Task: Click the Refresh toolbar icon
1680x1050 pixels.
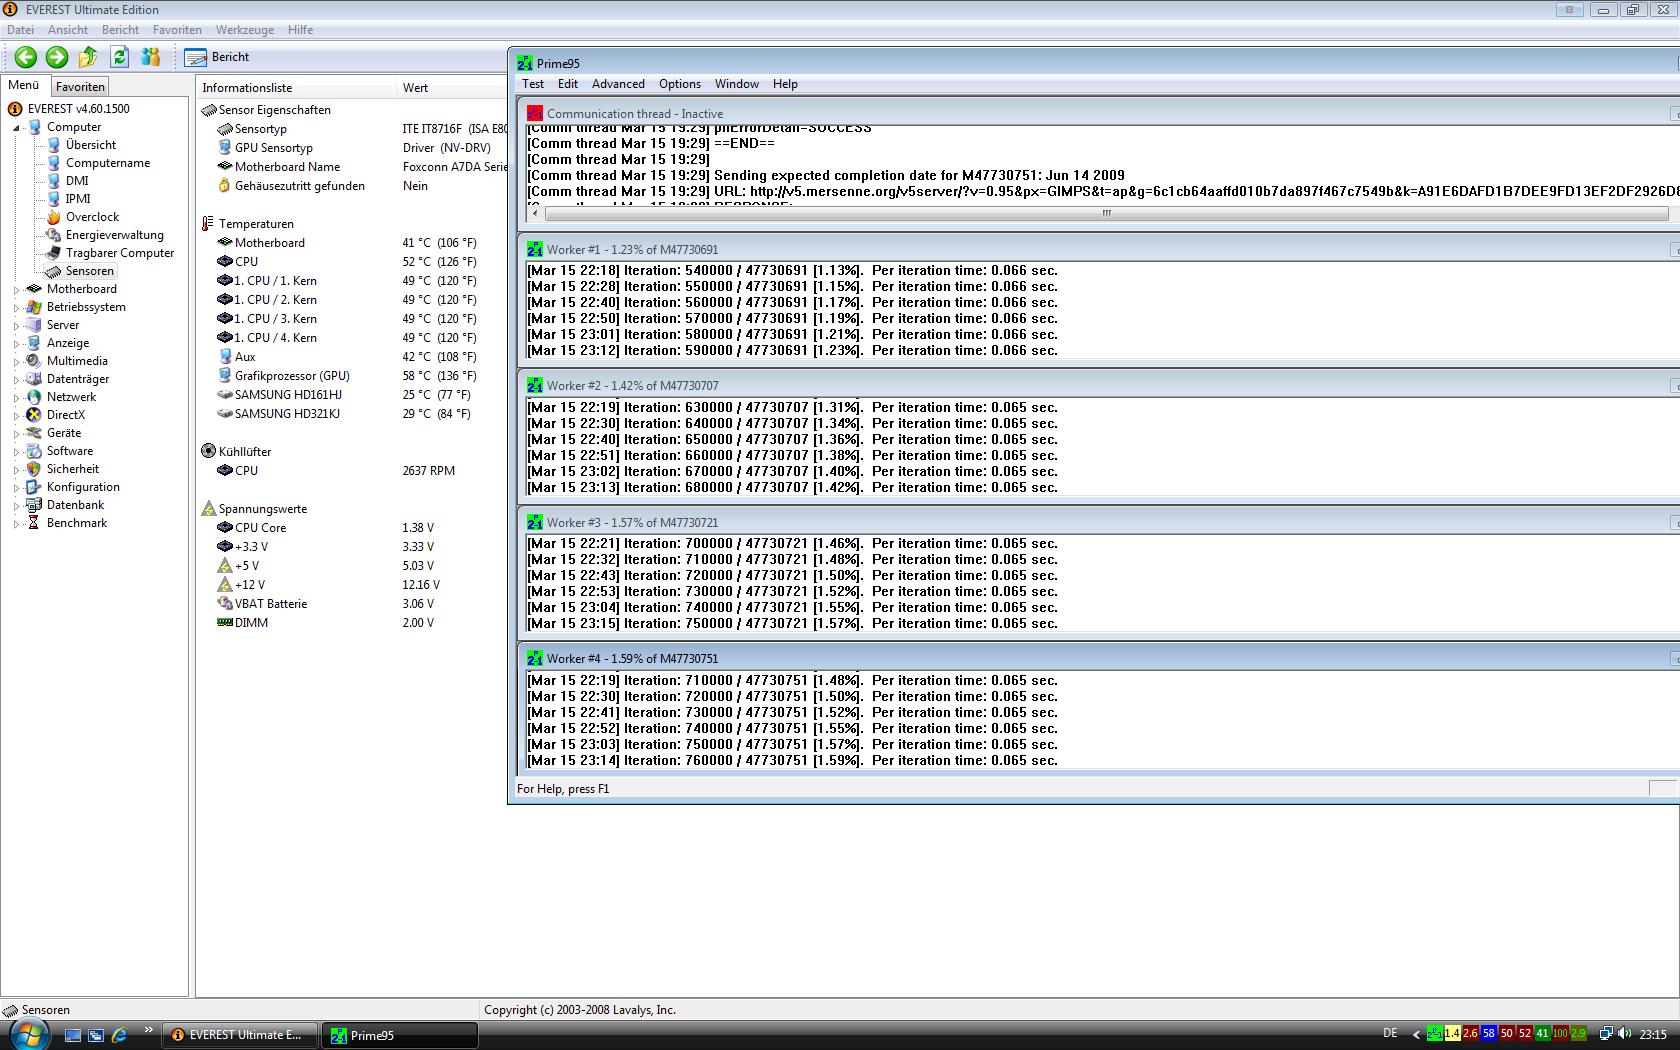Action: pos(119,57)
